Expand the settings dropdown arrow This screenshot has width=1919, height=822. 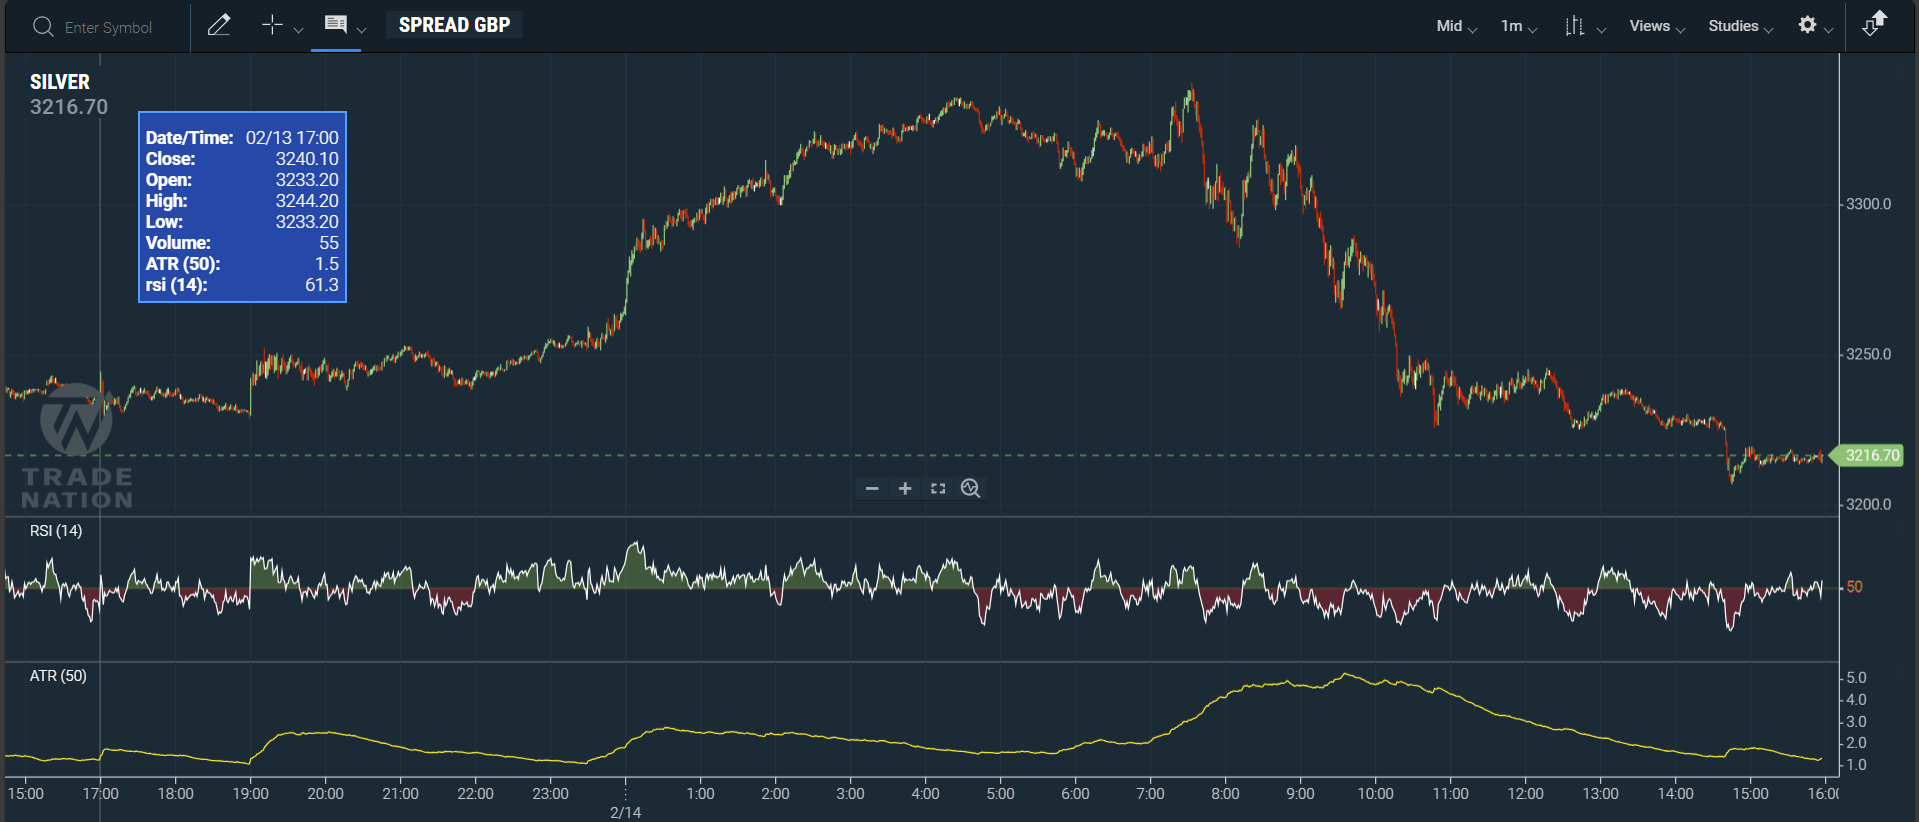point(1828,30)
